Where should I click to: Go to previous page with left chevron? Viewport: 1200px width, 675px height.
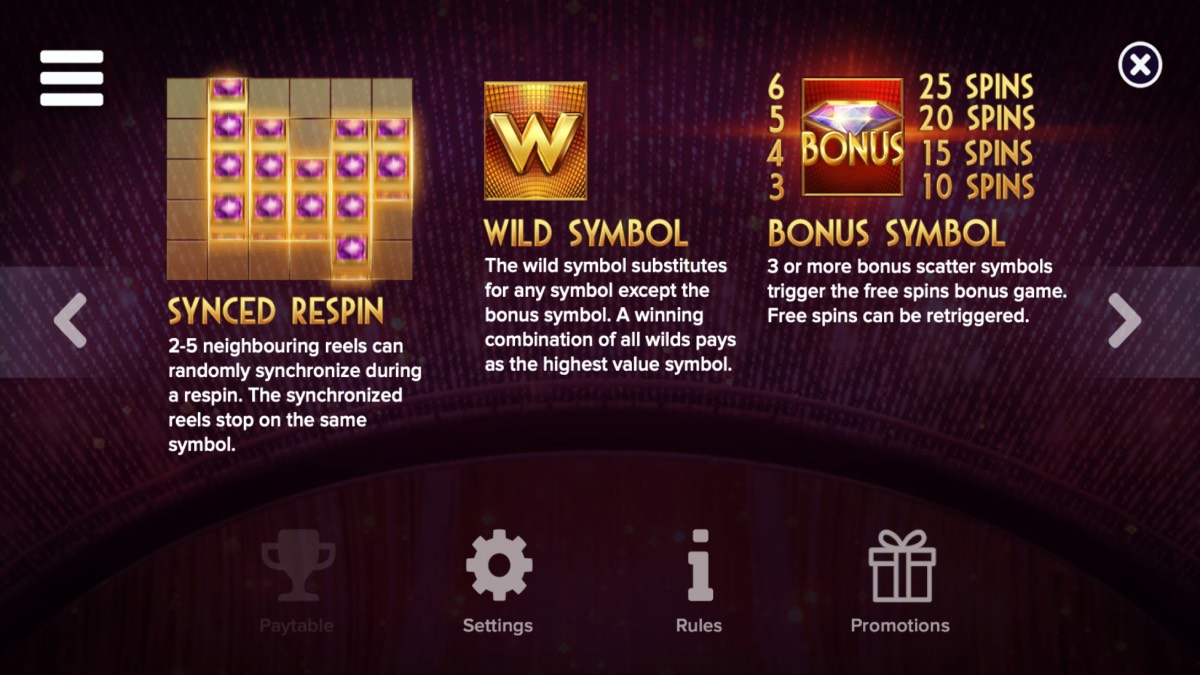[70, 321]
